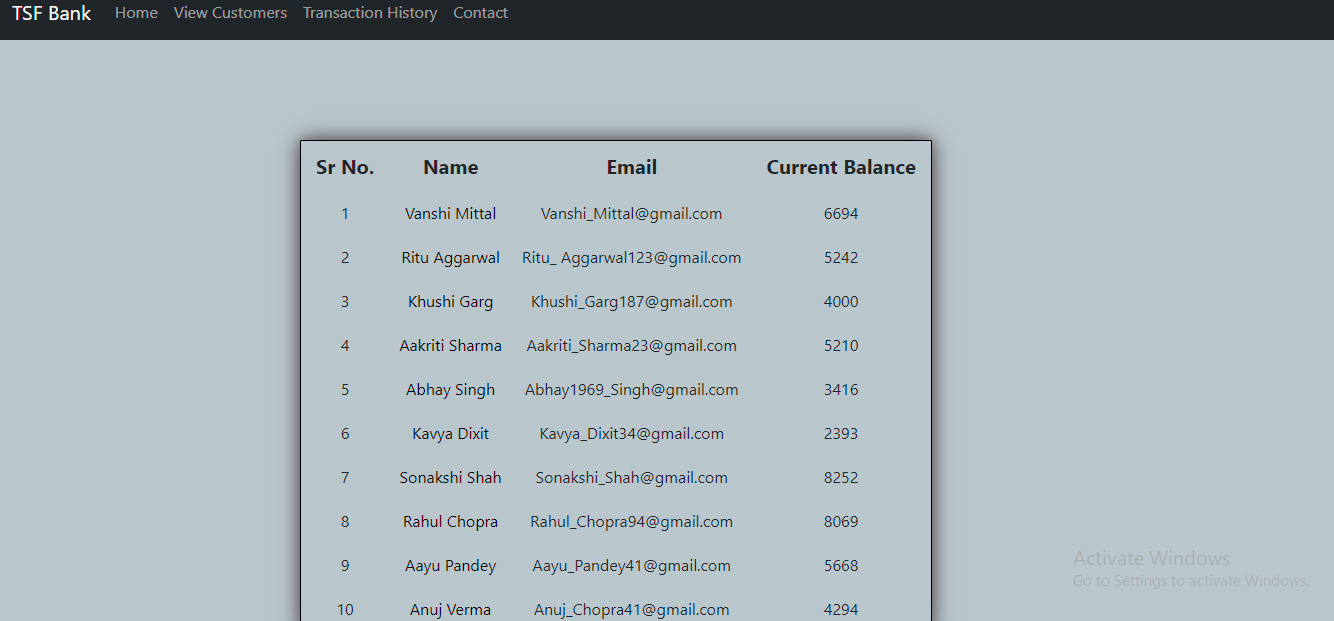
Task: Click email Vanshi_Mittal@gmail.com
Action: tap(631, 213)
